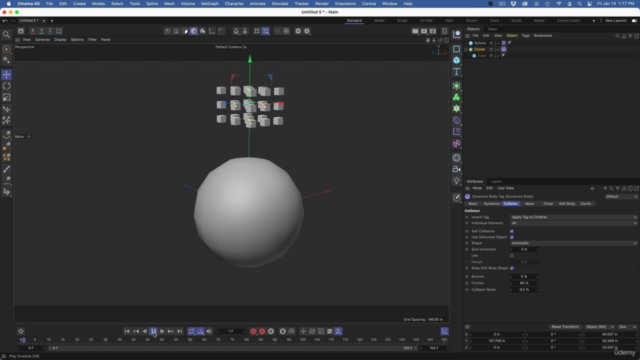Click the Bounce value field

[524, 277]
